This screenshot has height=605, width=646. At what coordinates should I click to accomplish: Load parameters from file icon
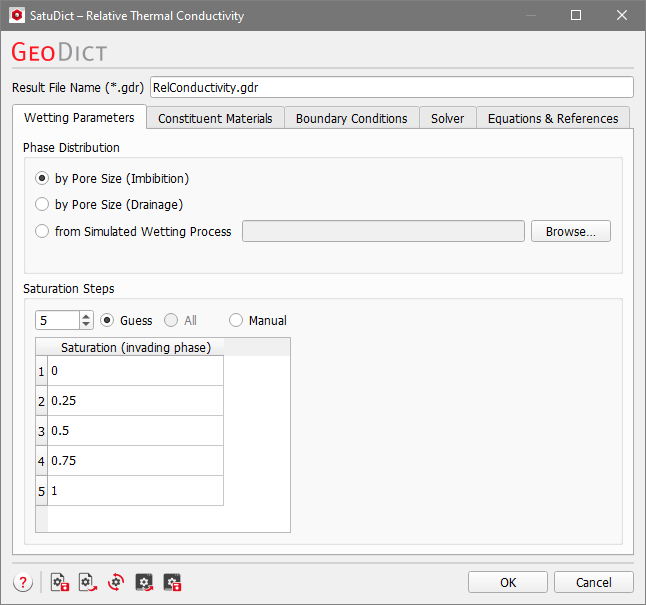pyautogui.click(x=88, y=582)
